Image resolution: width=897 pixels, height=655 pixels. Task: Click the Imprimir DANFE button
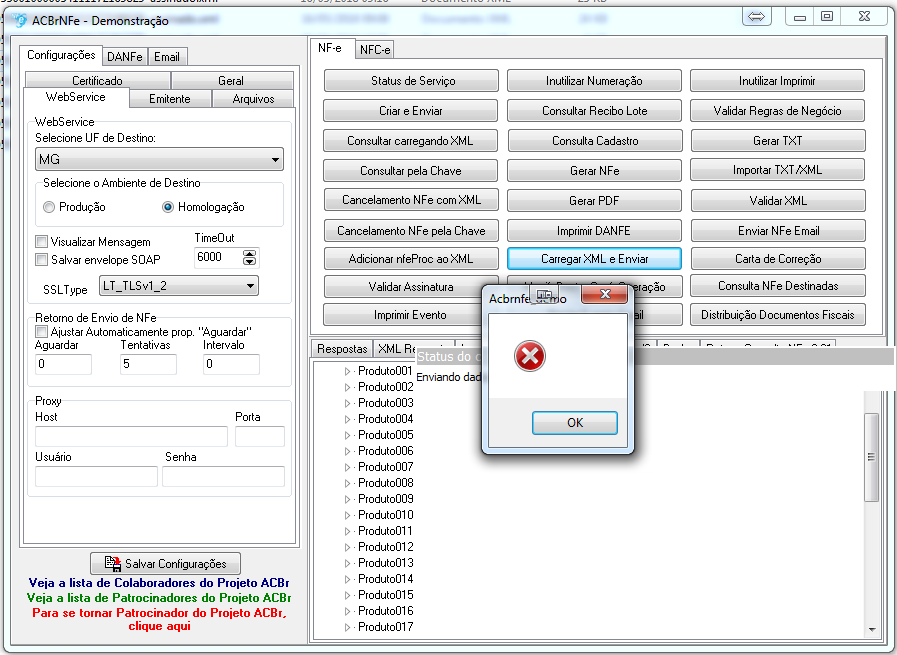click(594, 231)
